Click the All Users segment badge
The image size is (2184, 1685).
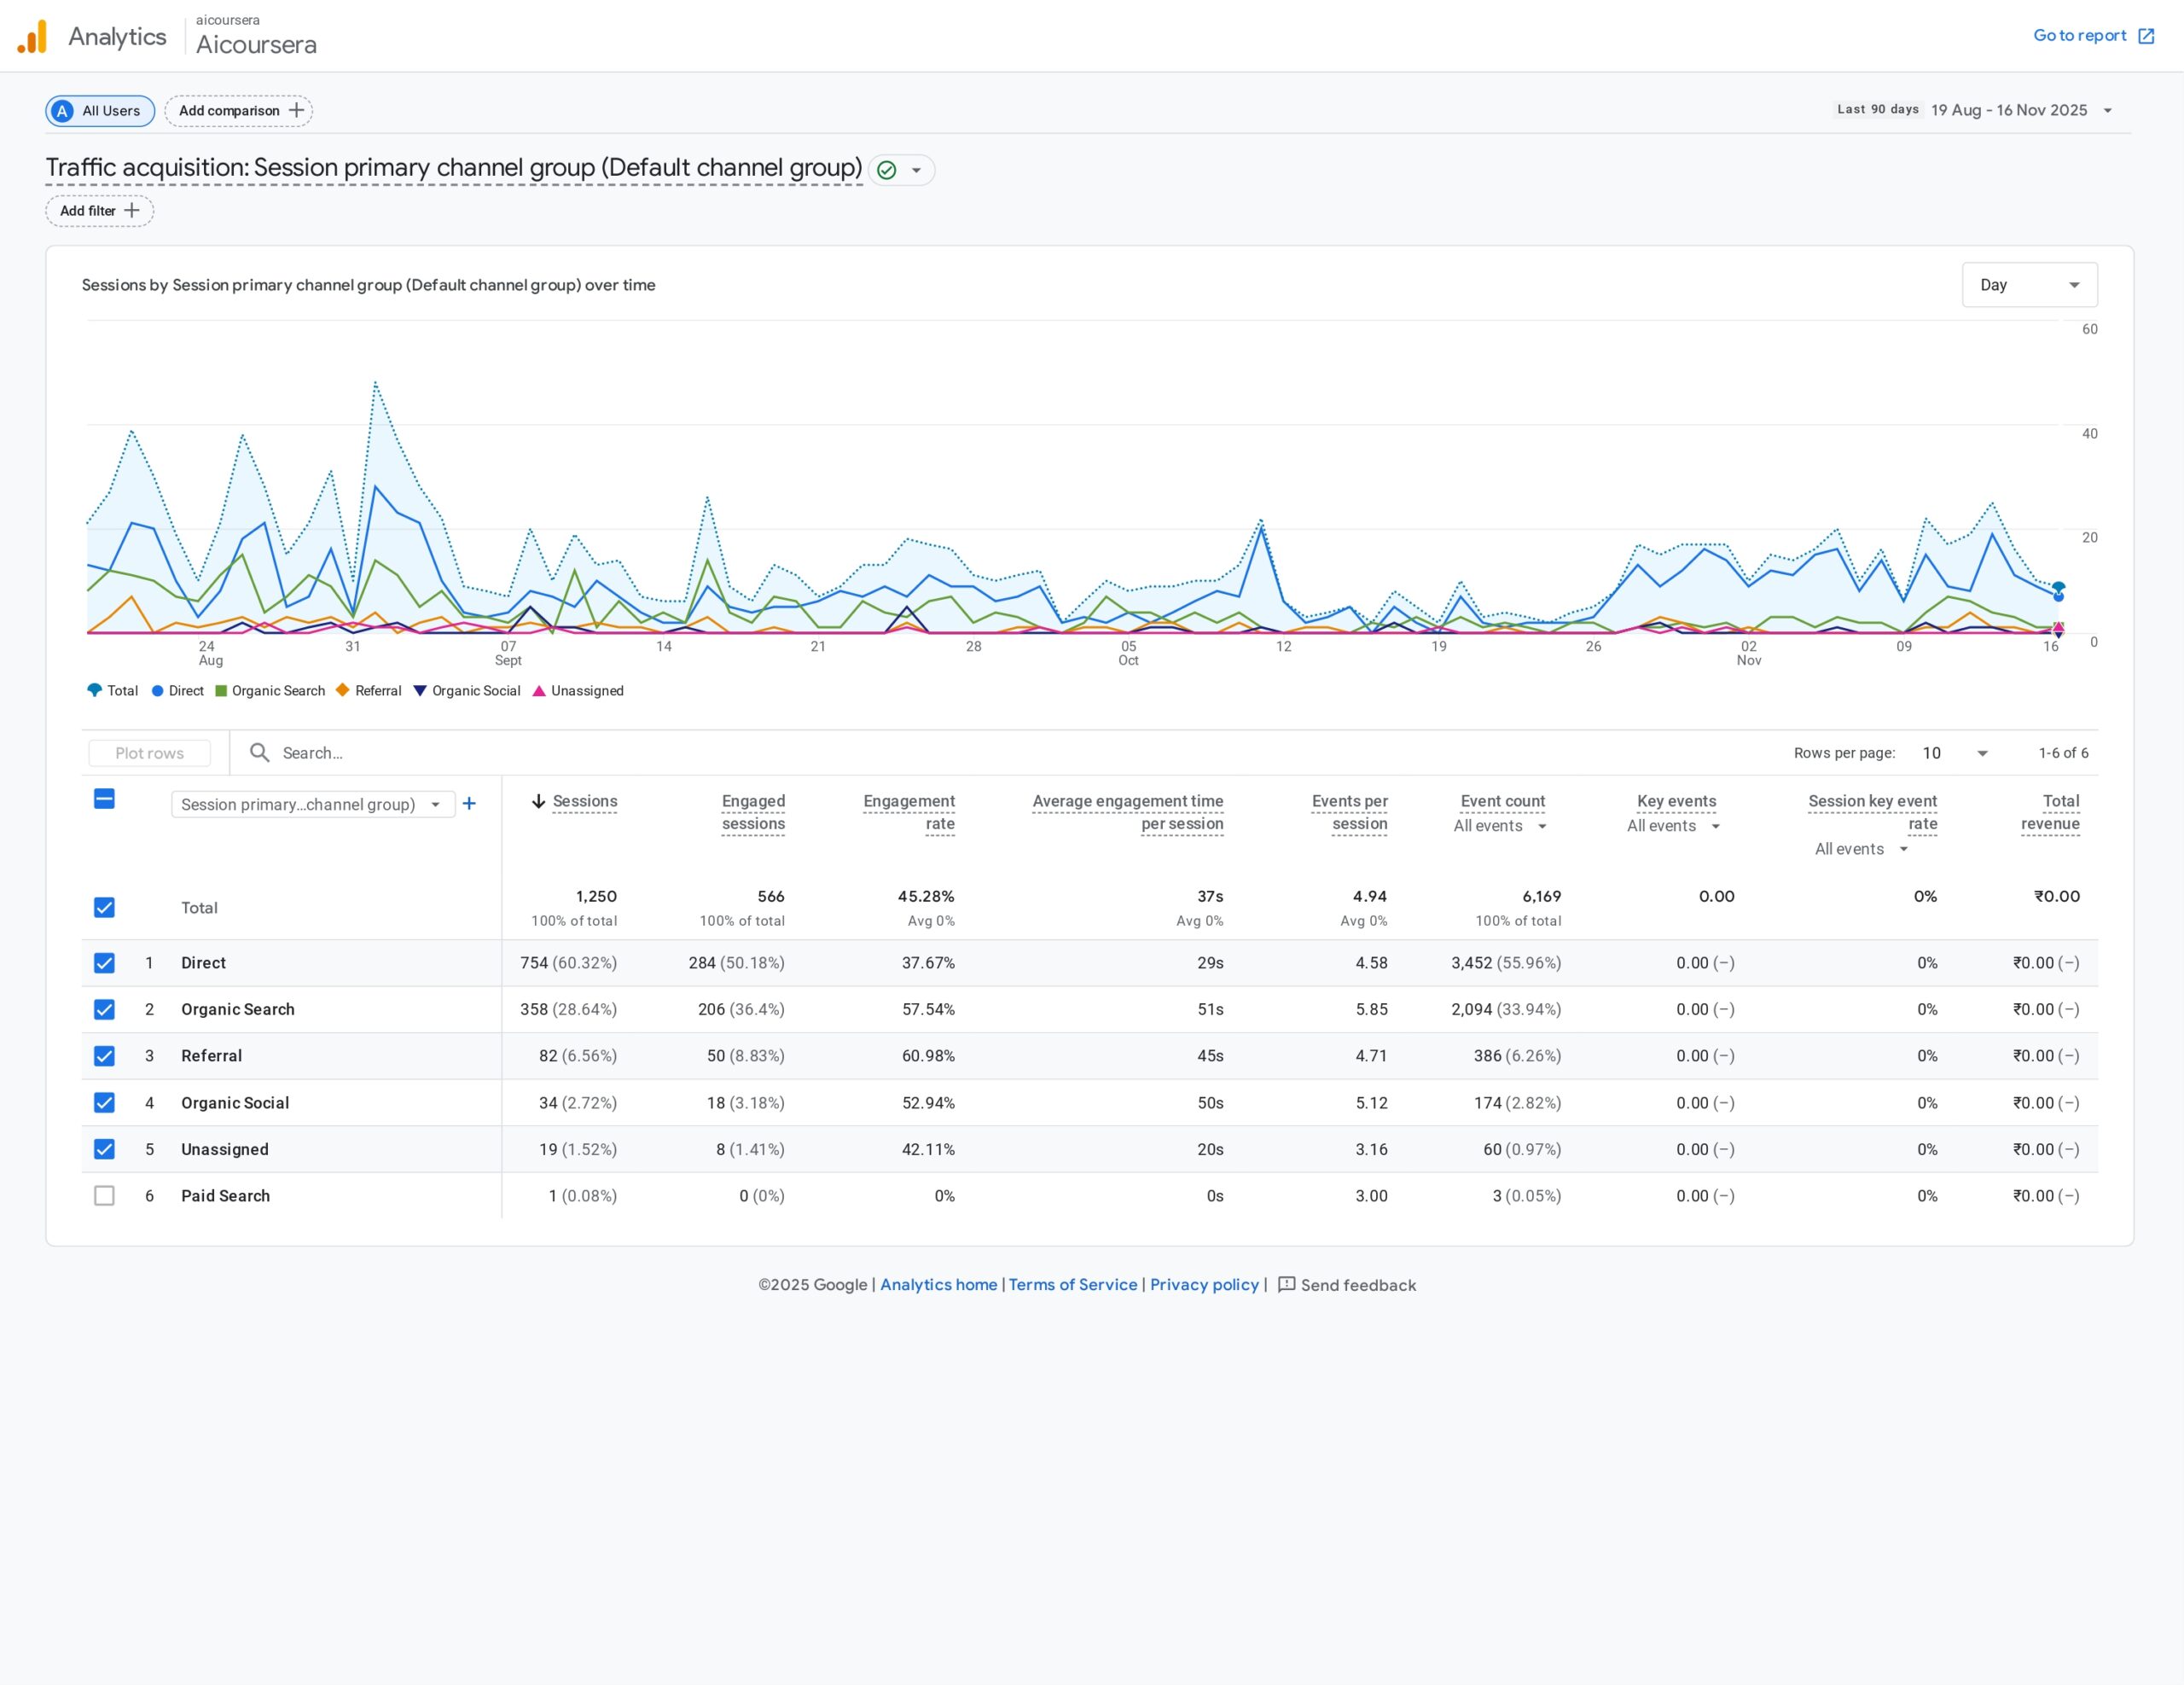100,111
